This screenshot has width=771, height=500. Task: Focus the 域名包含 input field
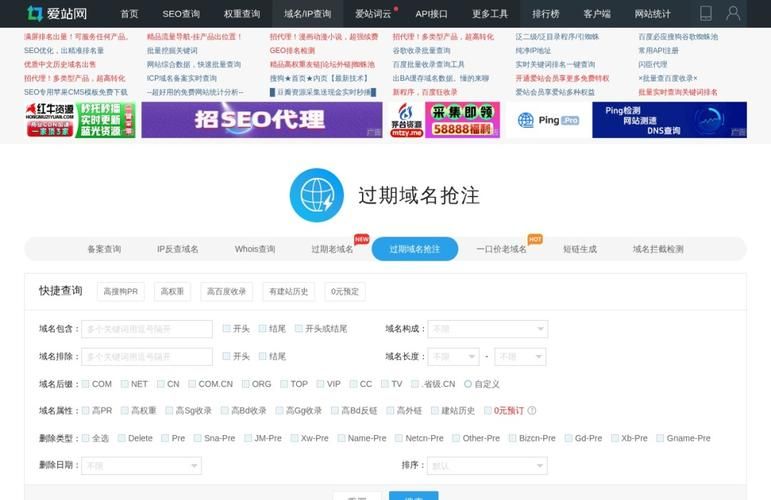coord(147,329)
